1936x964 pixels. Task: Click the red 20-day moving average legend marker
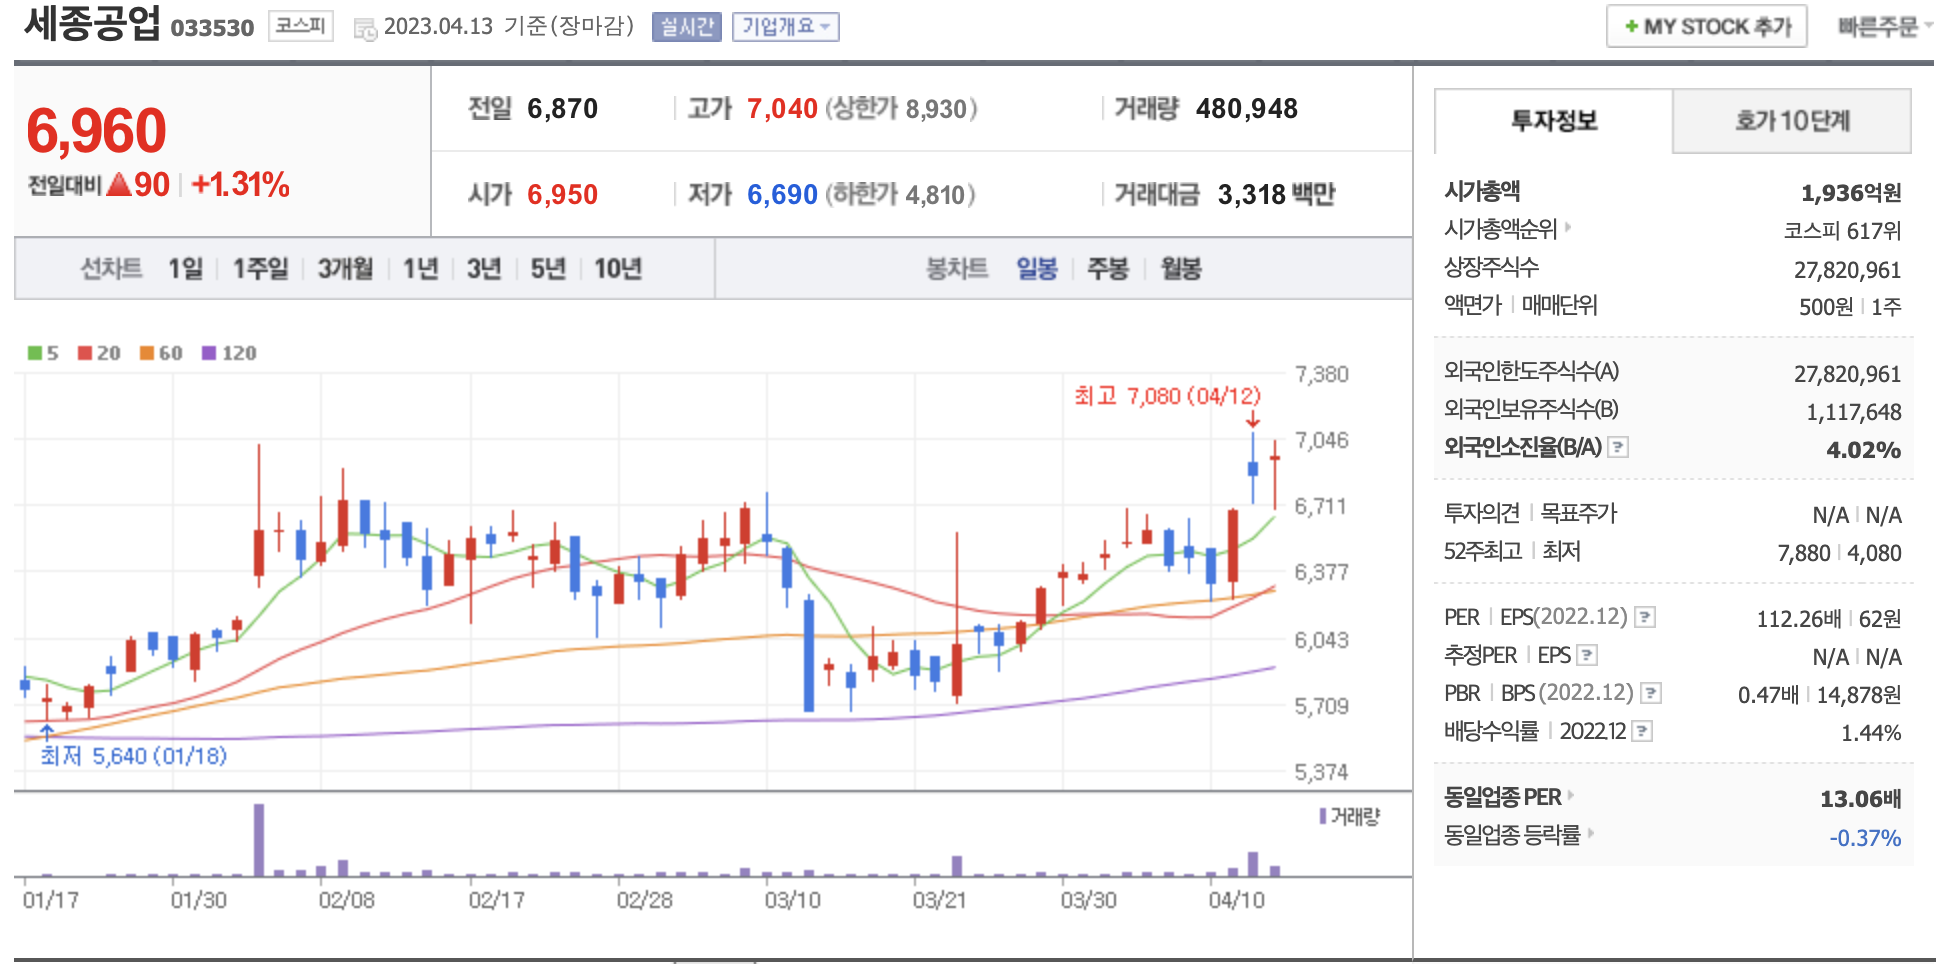point(85,353)
